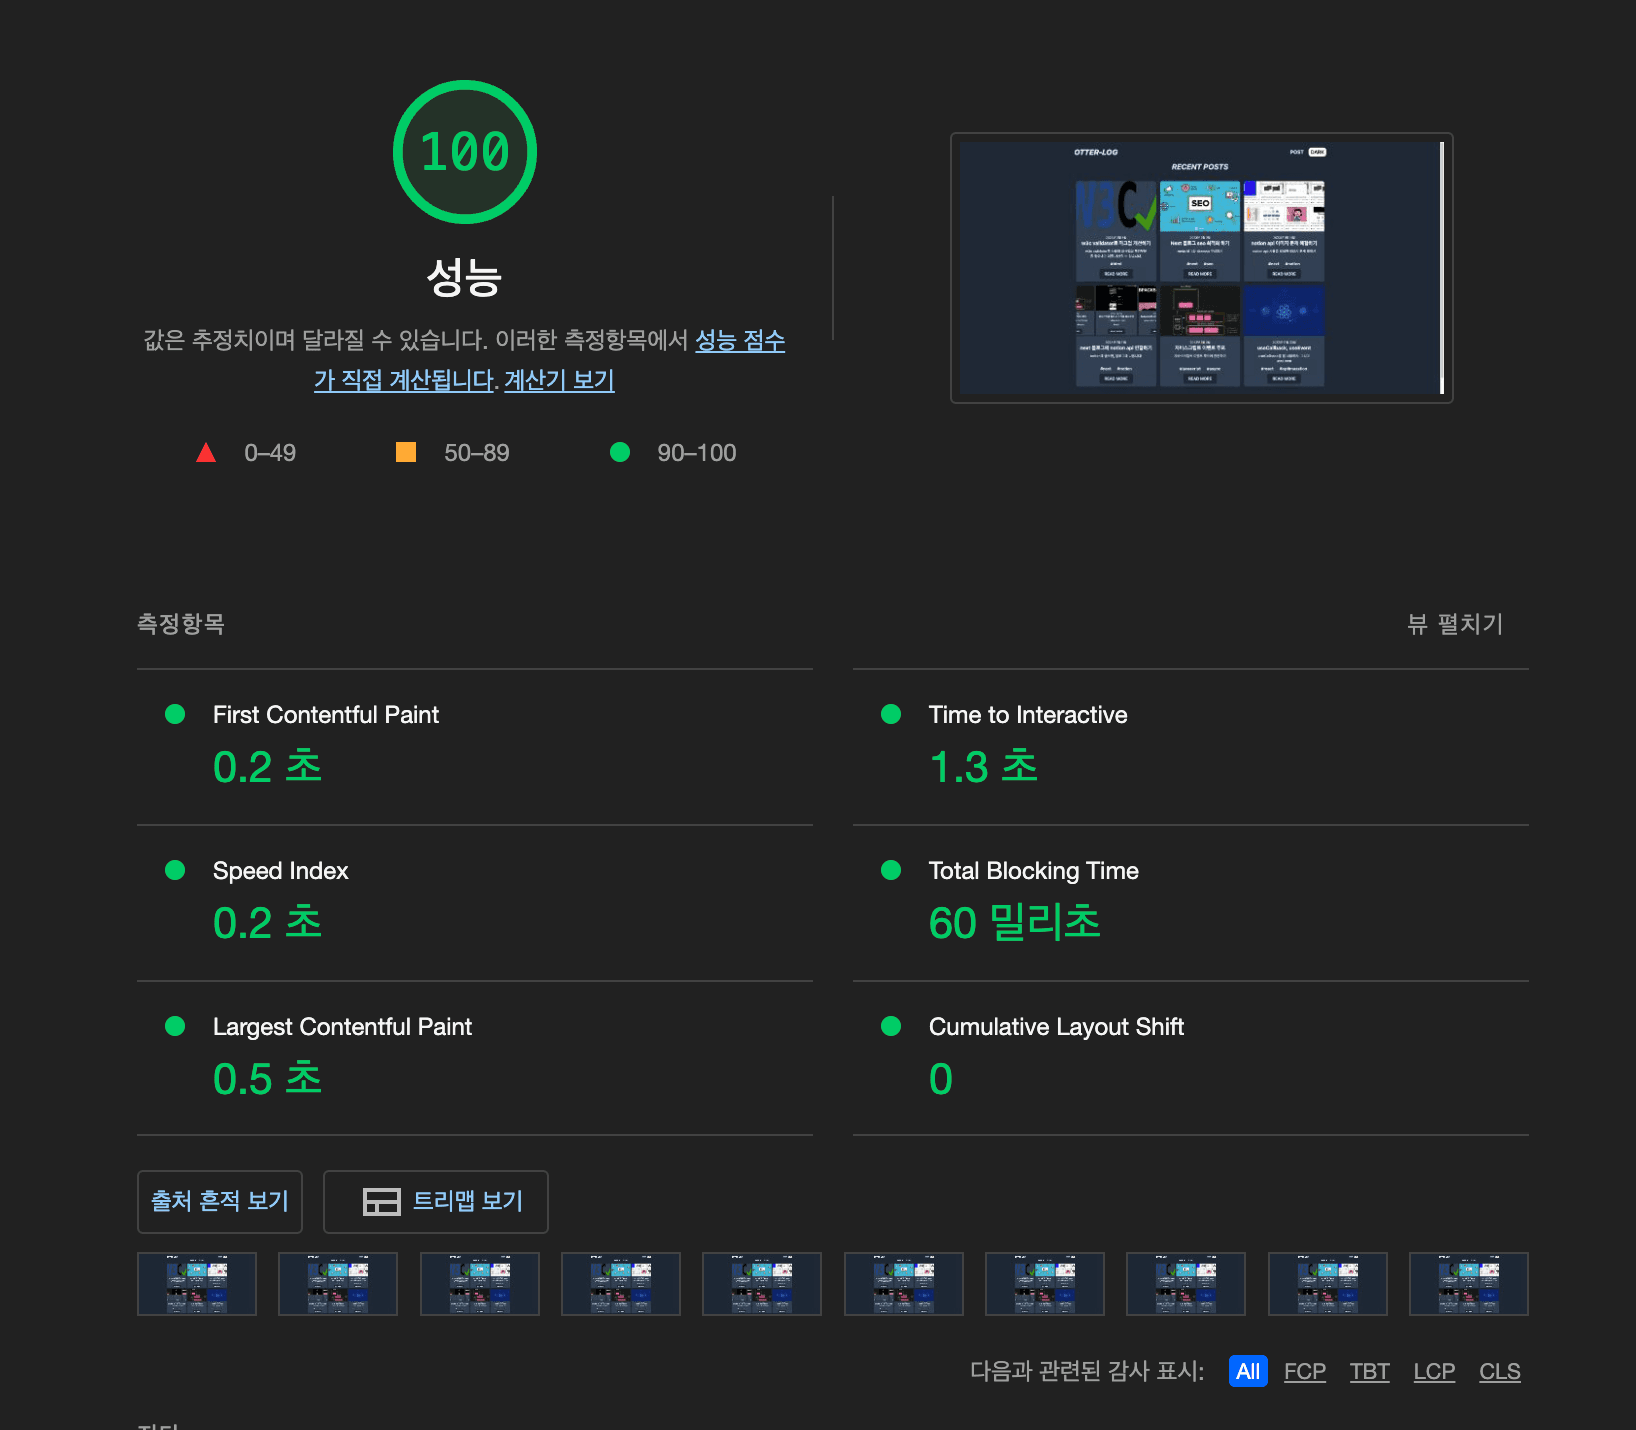
Task: Enable the FCP audit filter chip
Action: [1304, 1372]
